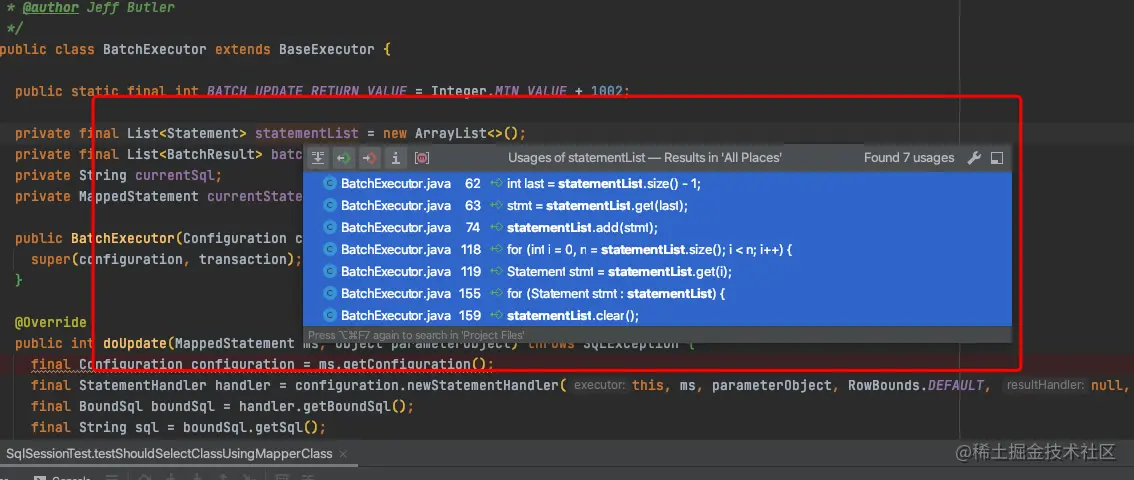
Task: Click BaseExecutor superclass name
Action: pos(327,50)
